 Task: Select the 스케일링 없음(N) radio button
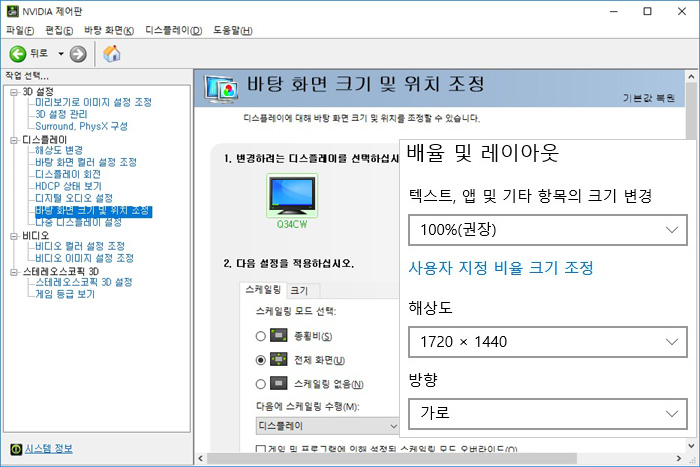(261, 384)
